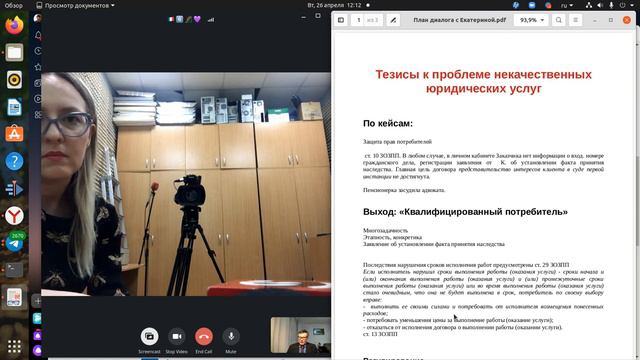
Task: Click the PDF viewer vertical scrollbar
Action: pyautogui.click(x=638, y=200)
